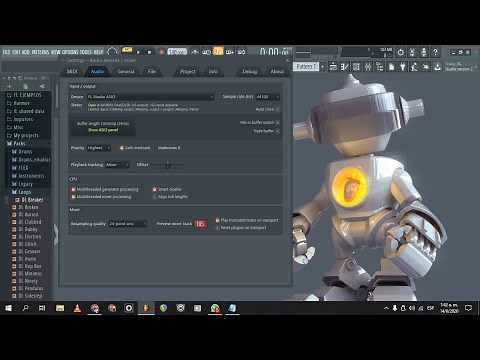
Task: Click the microphone one-click recording icon
Action: point(424,52)
